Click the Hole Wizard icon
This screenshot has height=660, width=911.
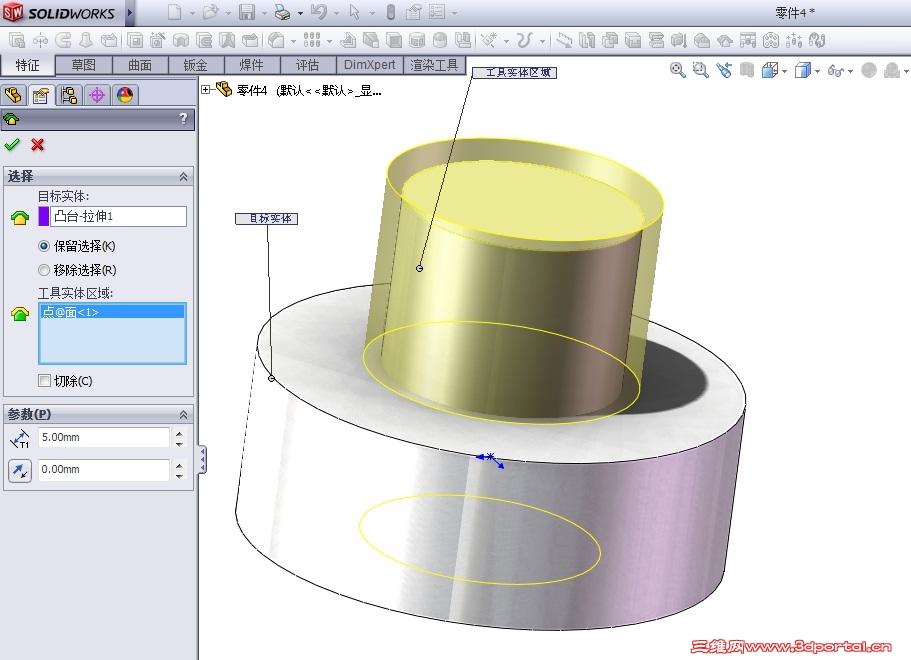tap(157, 40)
